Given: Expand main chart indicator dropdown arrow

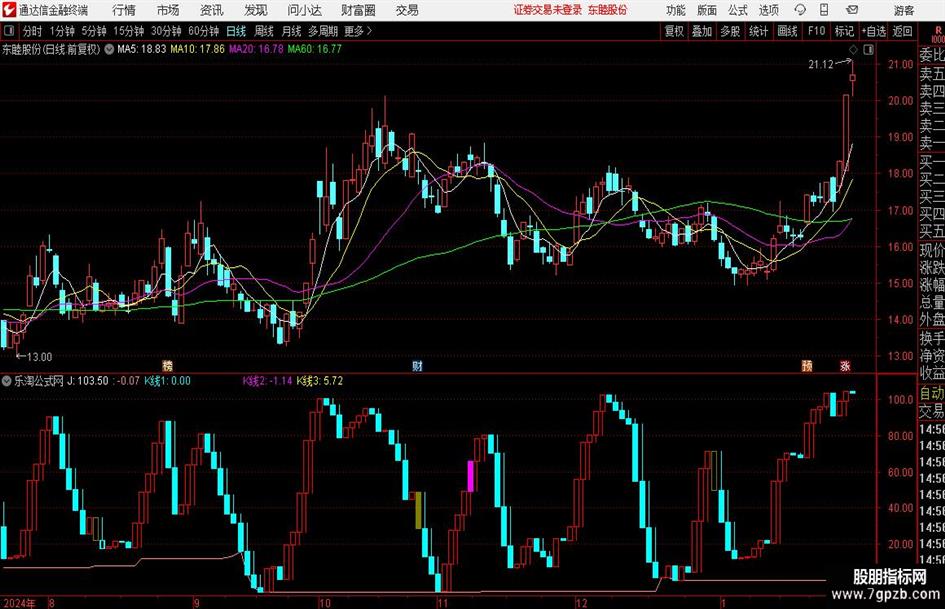Looking at the screenshot, I should pos(109,49).
